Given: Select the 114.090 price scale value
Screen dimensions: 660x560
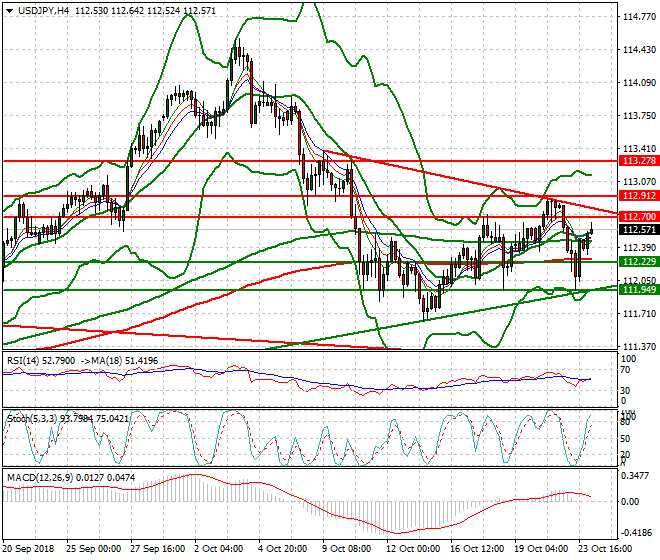Looking at the screenshot, I should coord(639,83).
